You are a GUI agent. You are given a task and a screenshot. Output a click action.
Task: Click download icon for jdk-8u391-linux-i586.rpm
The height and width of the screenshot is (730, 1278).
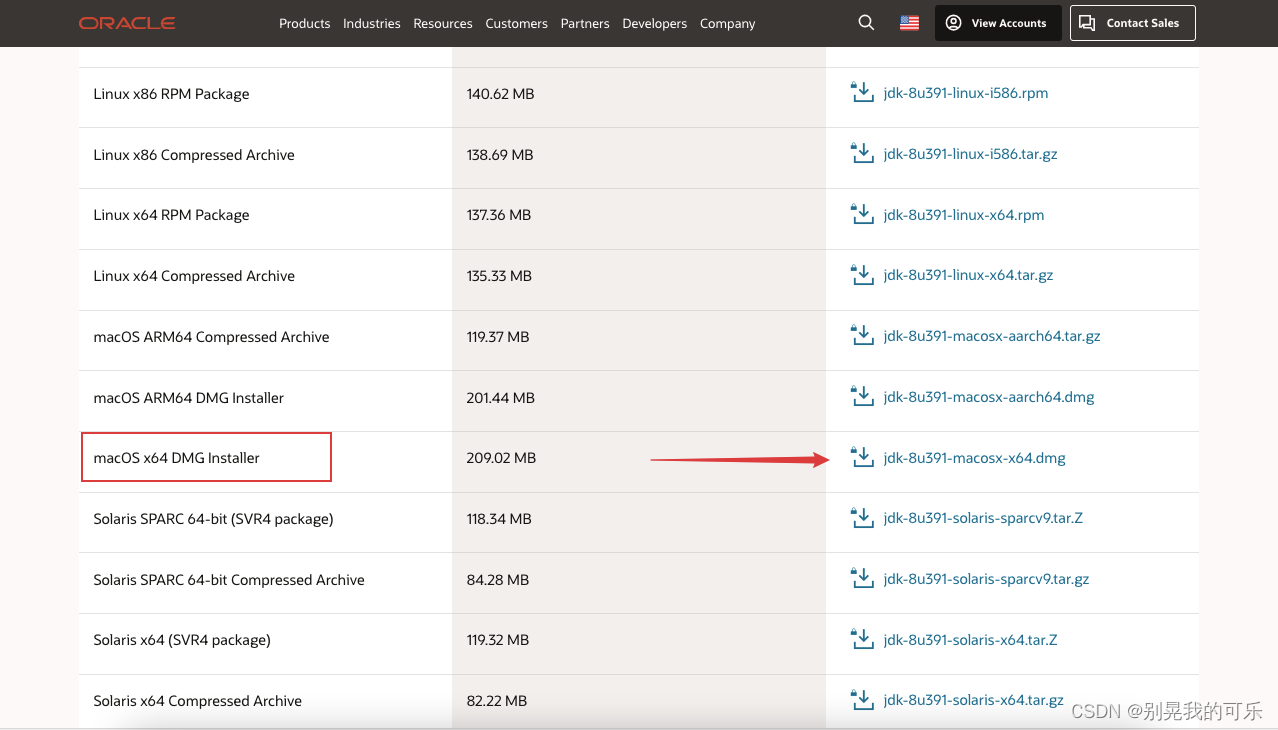[862, 92]
